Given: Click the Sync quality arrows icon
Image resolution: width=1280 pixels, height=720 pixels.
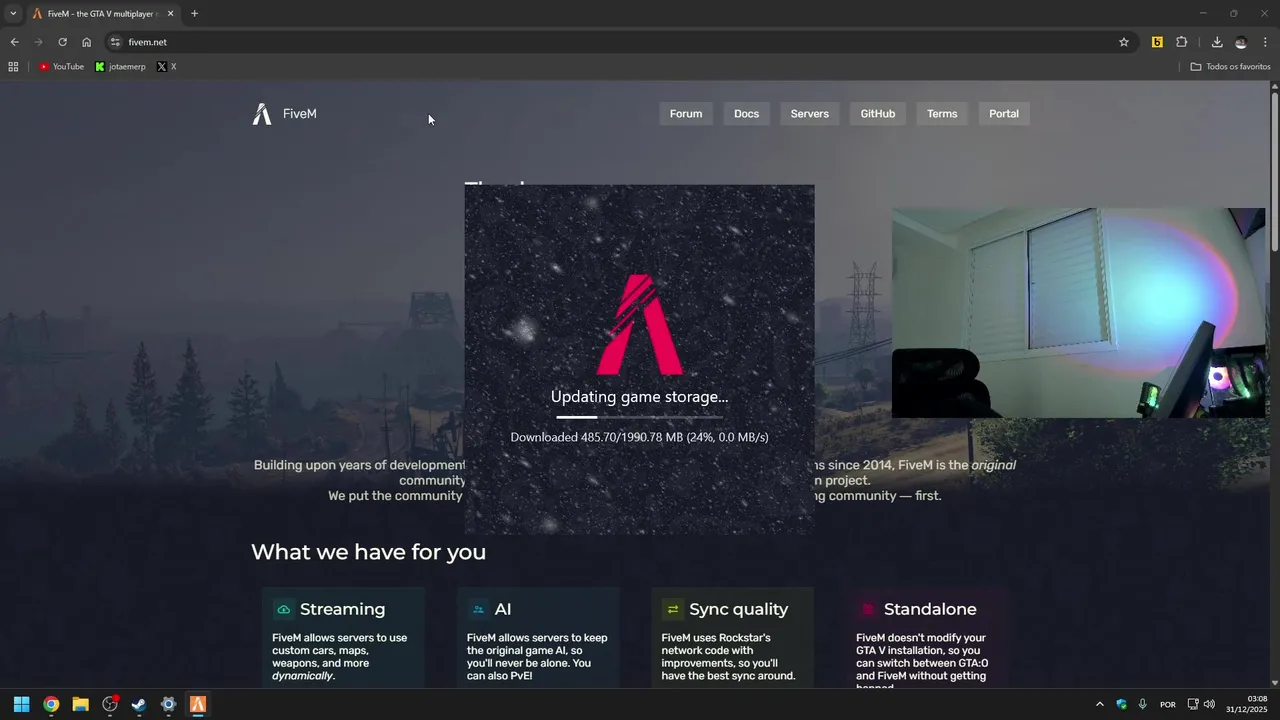Looking at the screenshot, I should (x=673, y=609).
